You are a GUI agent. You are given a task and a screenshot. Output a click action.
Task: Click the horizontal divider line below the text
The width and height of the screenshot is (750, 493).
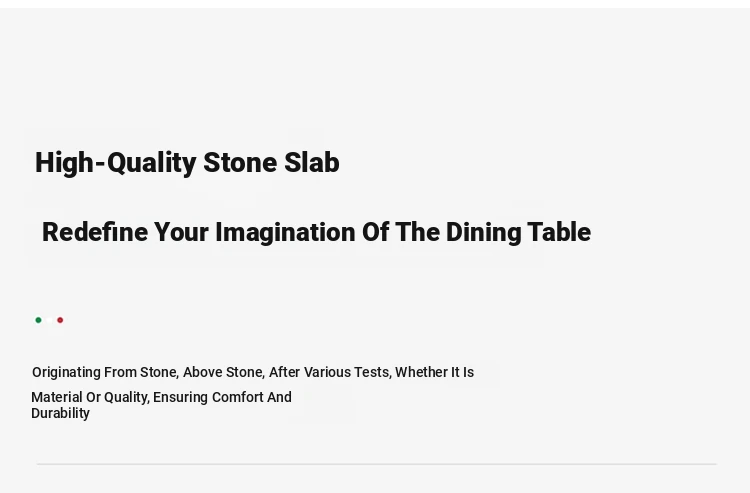[376, 464]
